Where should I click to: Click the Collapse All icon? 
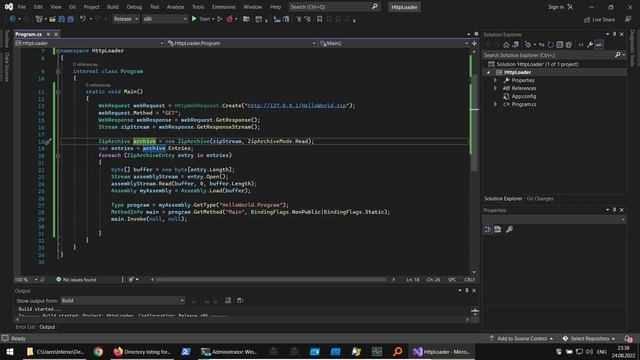[560, 45]
